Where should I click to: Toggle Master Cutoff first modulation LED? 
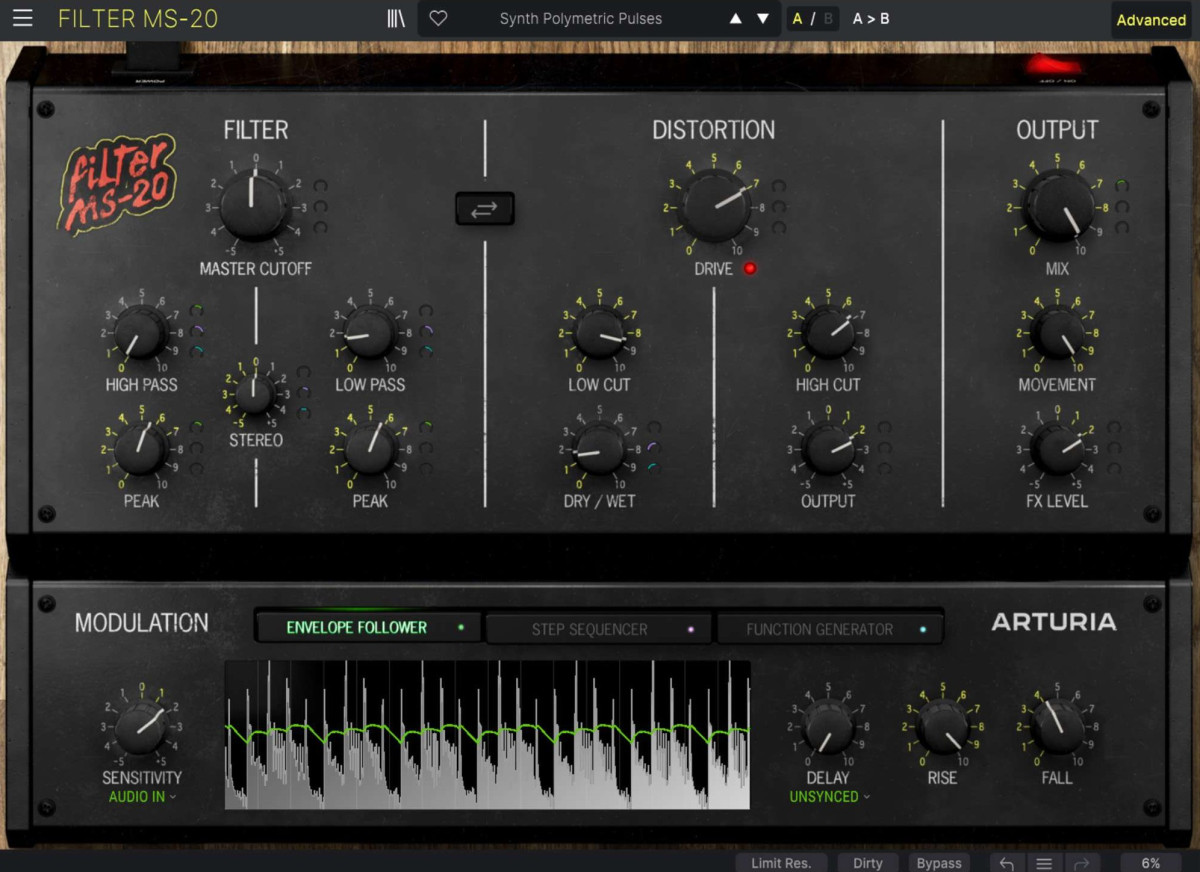coord(320,186)
